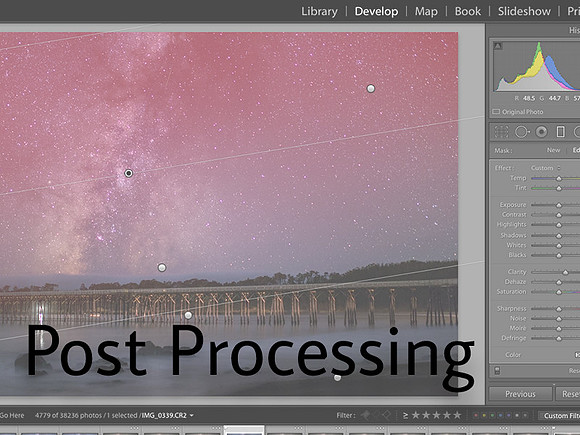
Task: Select the Red Eye Correction tool
Action: coord(542,132)
